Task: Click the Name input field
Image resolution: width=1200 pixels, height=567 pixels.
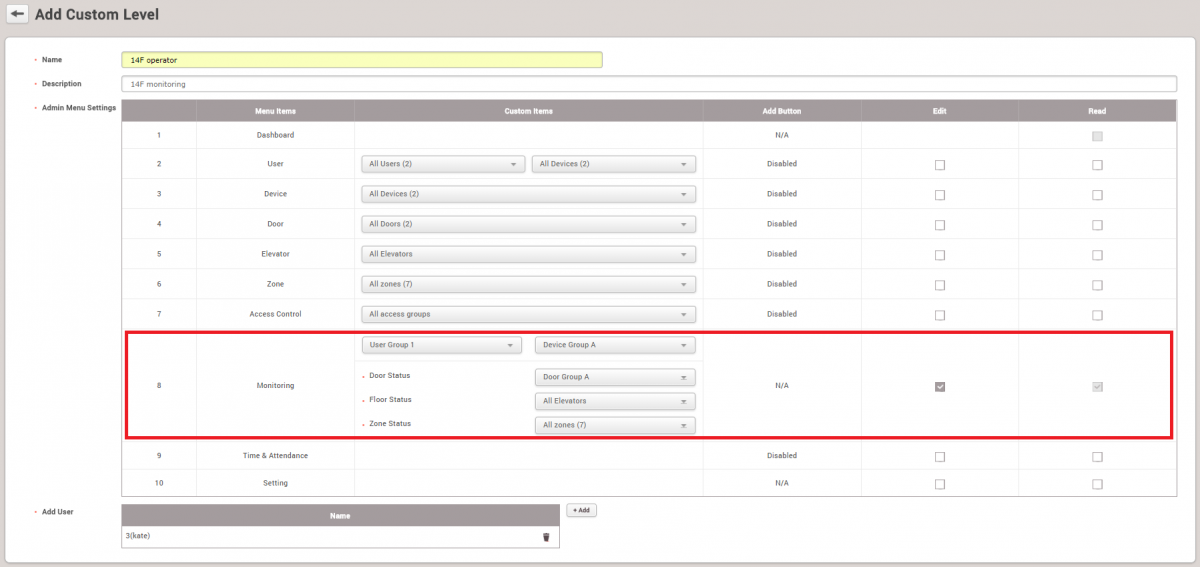Action: coord(362,60)
